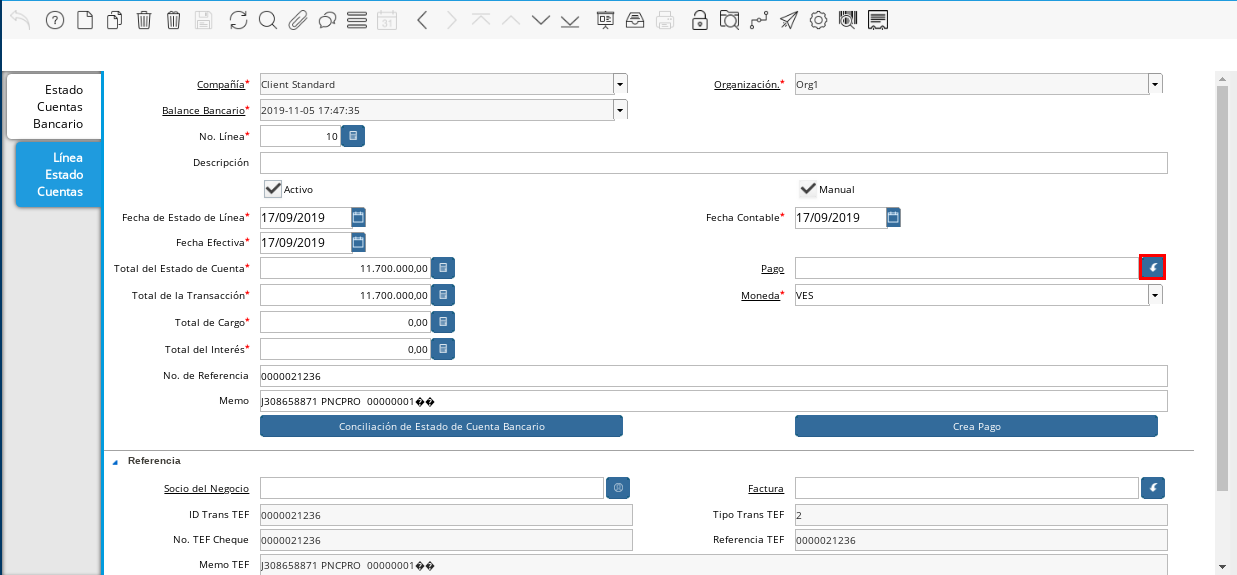Click the Refresh icon in the toolbar

pyautogui.click(x=238, y=20)
